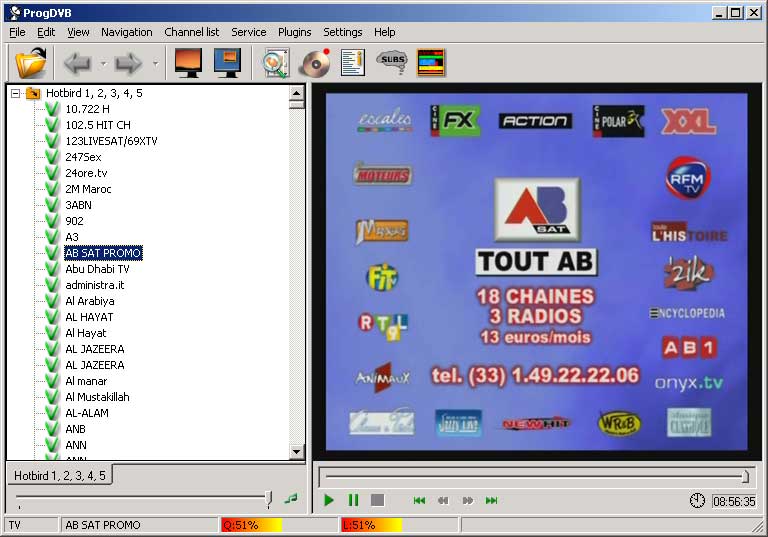768x537 pixels.
Task: Open the Plugins menu
Action: coord(294,32)
